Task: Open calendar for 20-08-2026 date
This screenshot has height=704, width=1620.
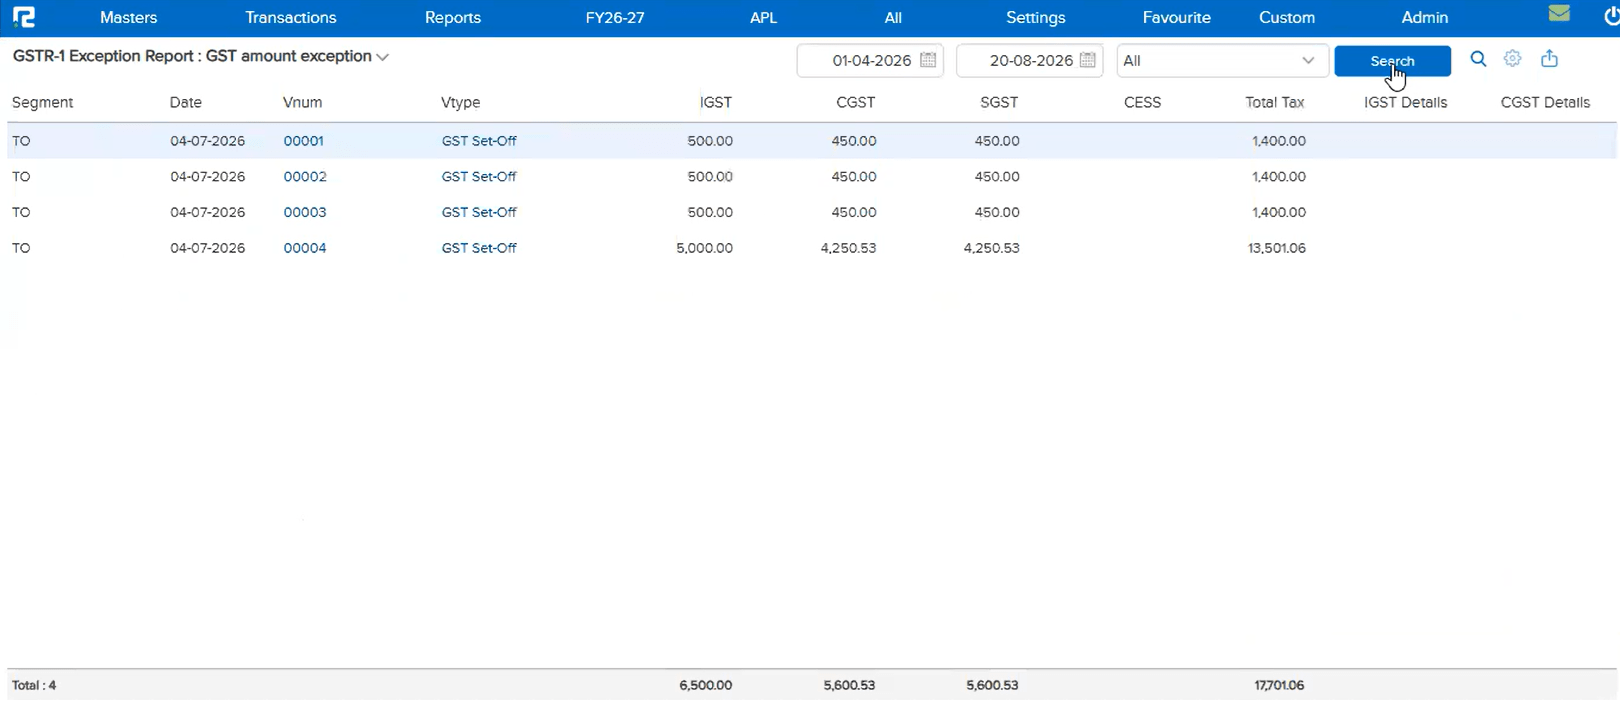Action: pyautogui.click(x=1088, y=60)
